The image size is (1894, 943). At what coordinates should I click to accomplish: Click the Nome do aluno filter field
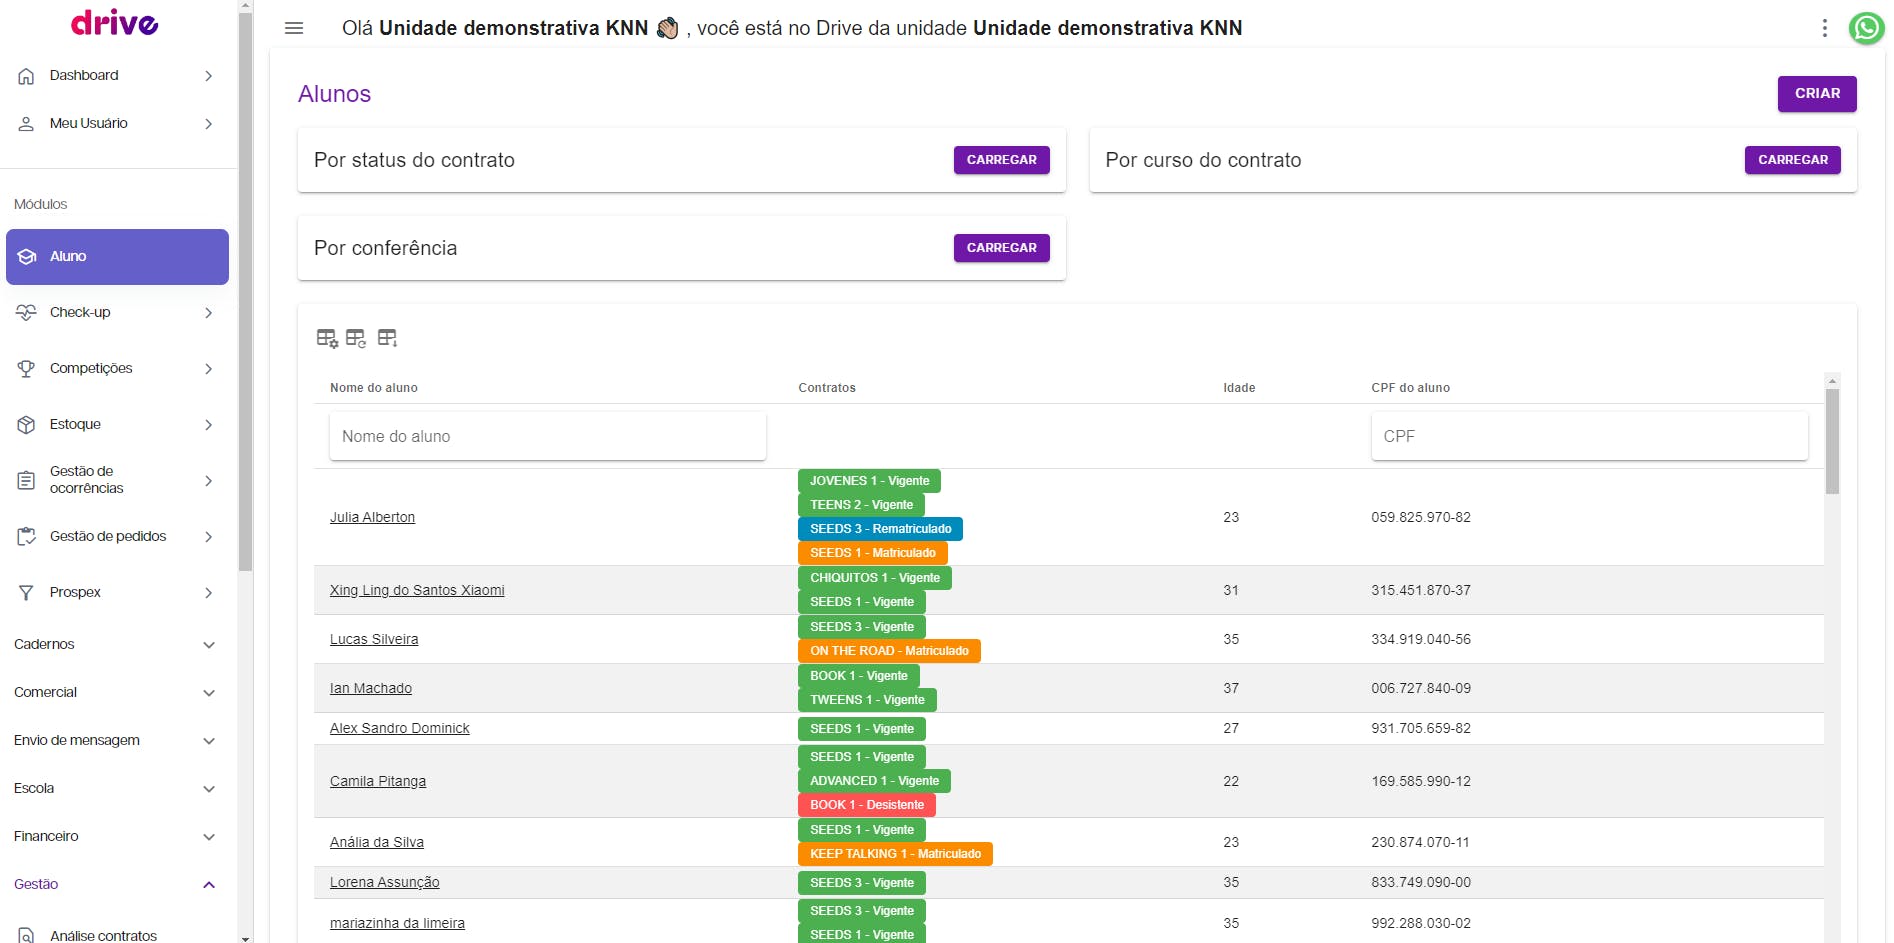[x=548, y=437]
